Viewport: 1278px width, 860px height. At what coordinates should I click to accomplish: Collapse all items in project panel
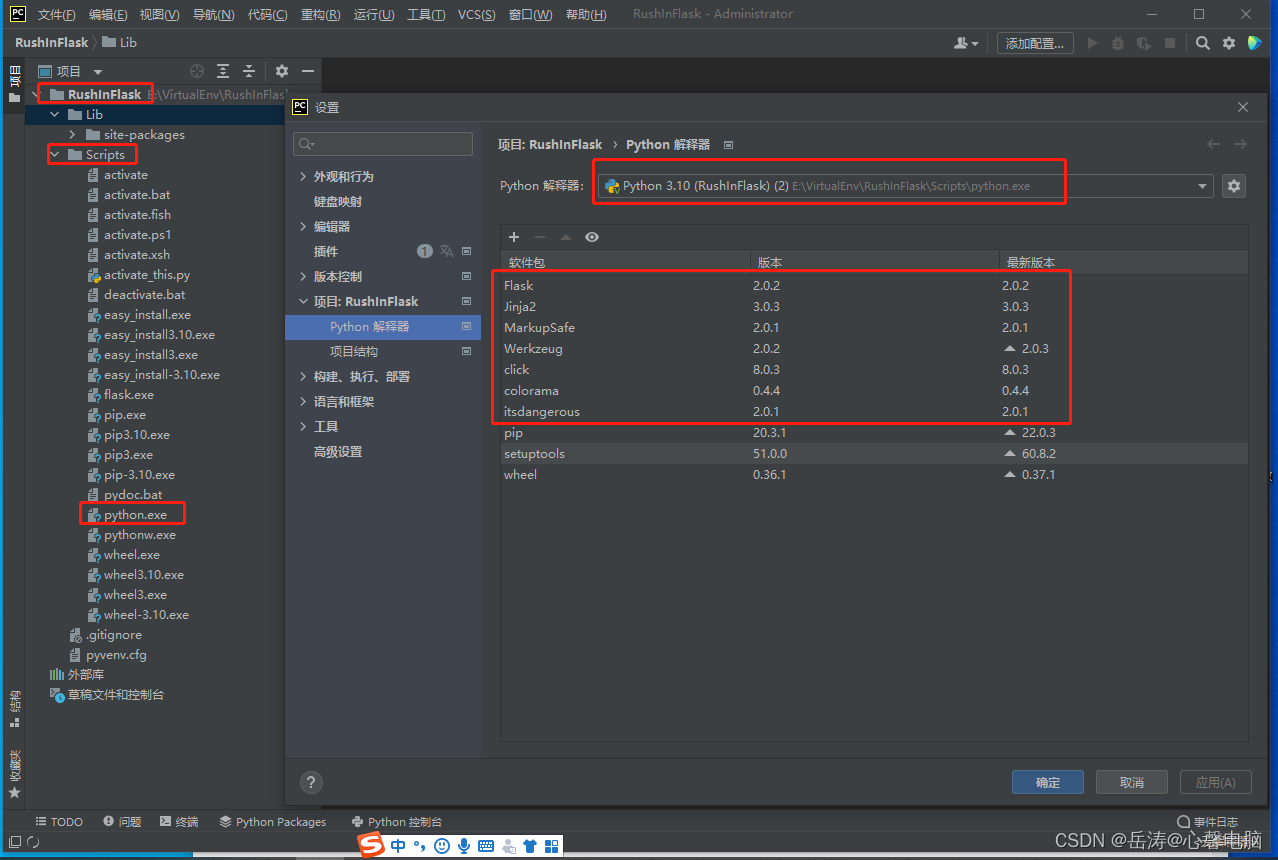[249, 71]
